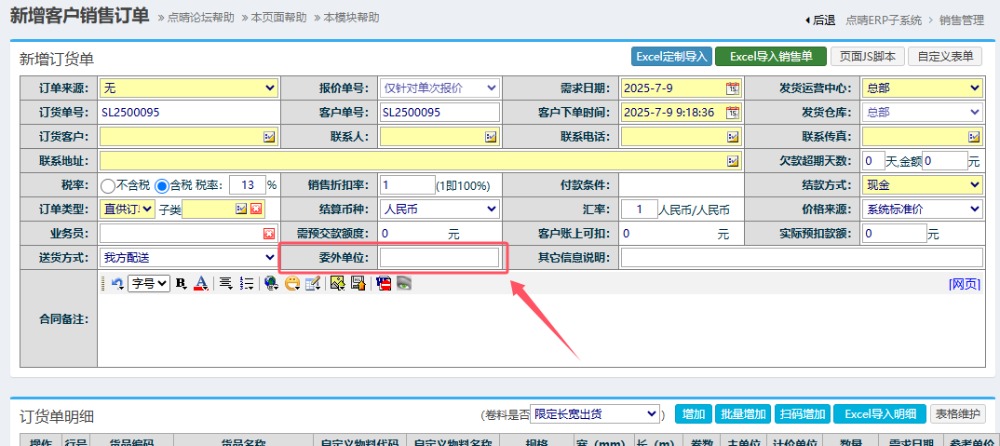Click the 联系地址 lookup icon

(732, 160)
